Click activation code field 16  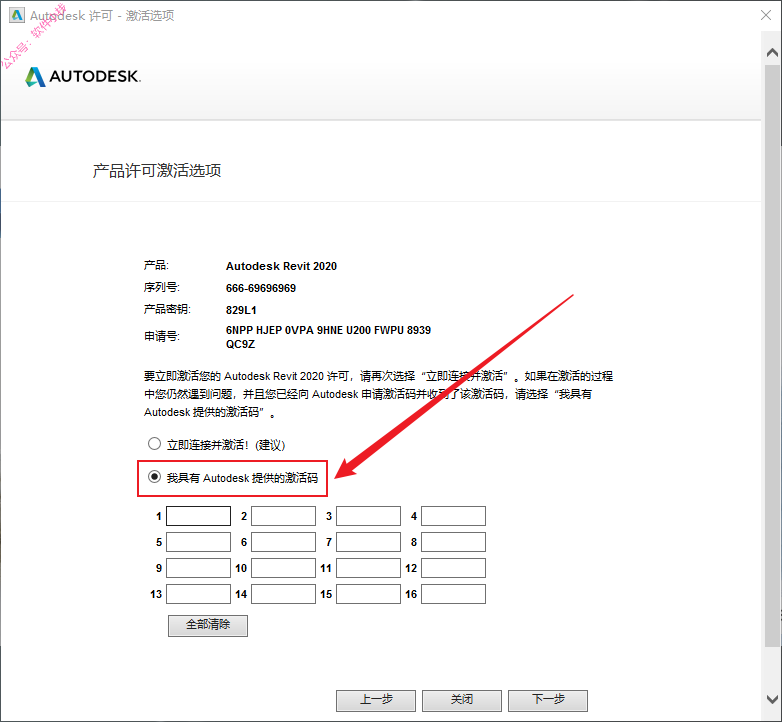pyautogui.click(x=453, y=594)
